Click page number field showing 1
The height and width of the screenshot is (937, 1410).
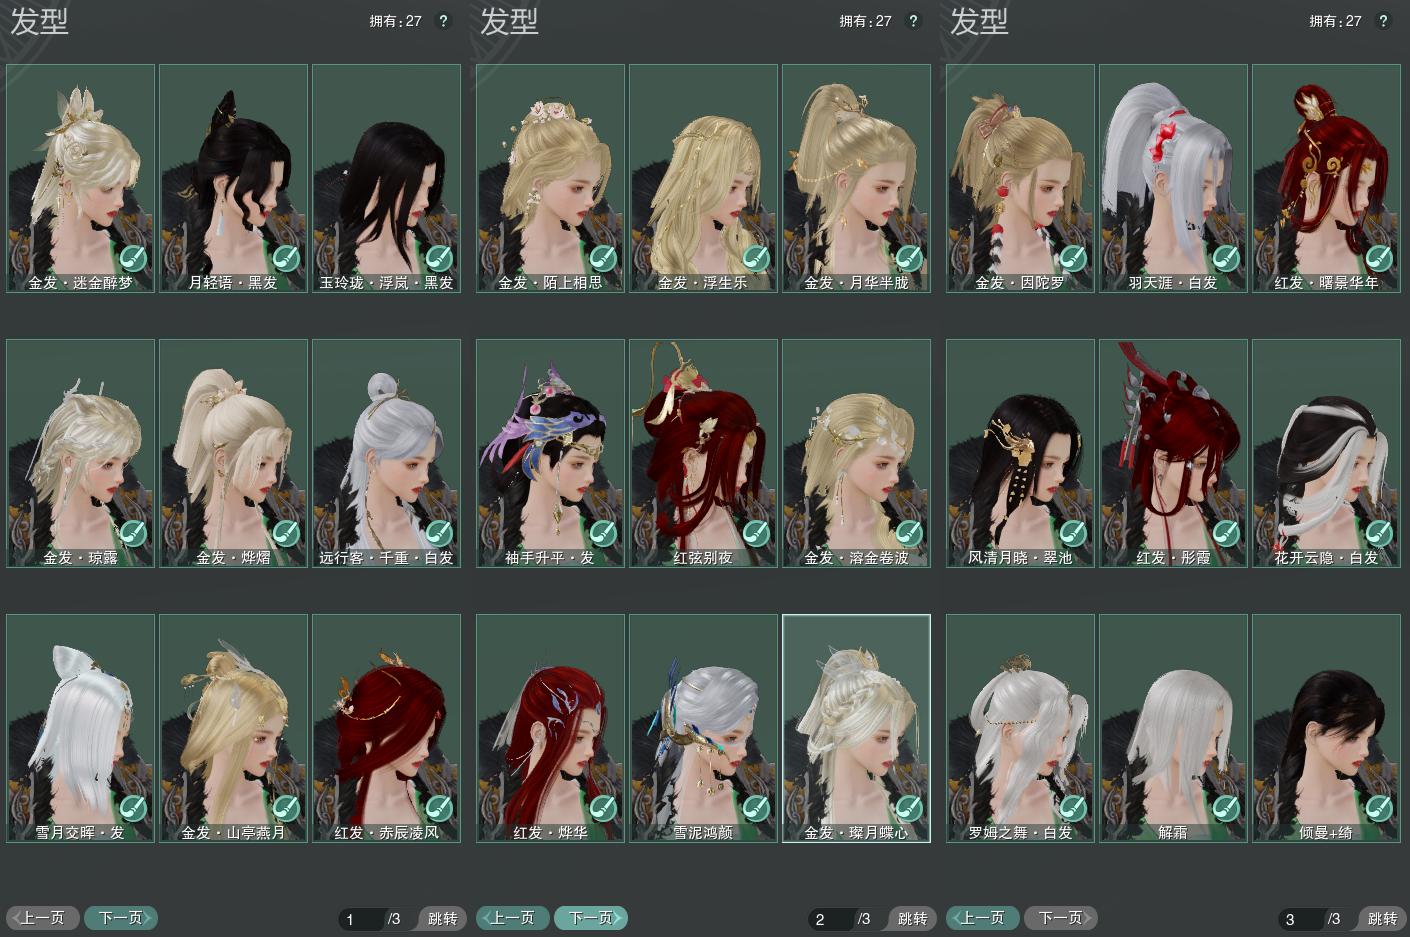point(360,919)
